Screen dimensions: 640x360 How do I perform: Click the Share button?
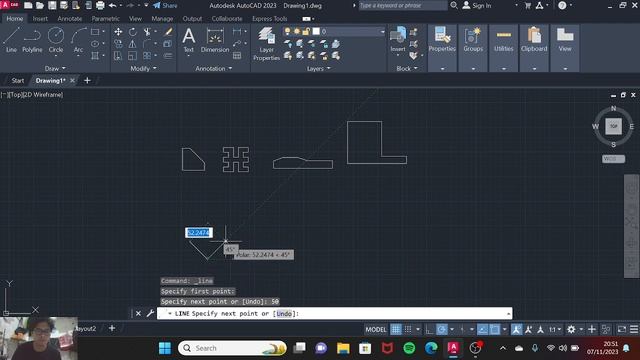165,5
